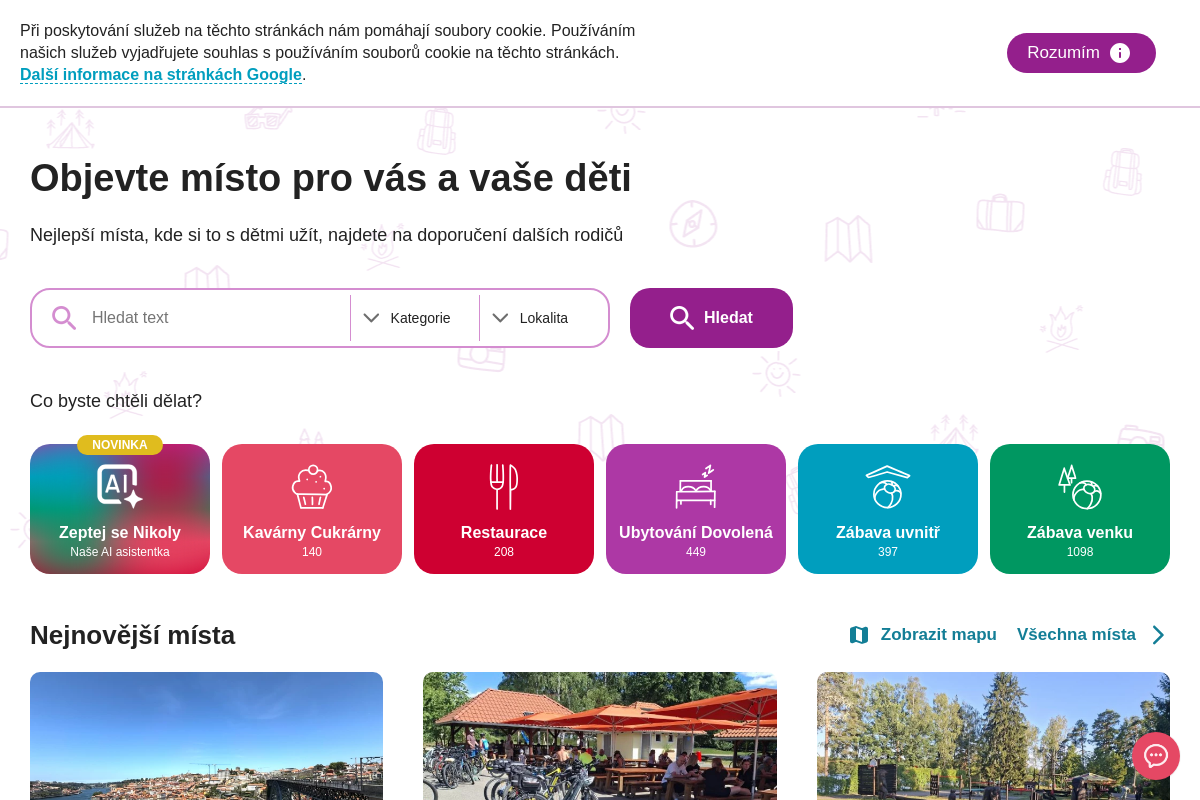The width and height of the screenshot is (1200, 800).
Task: Click the AI assistant Nikola icon
Action: coord(120,486)
